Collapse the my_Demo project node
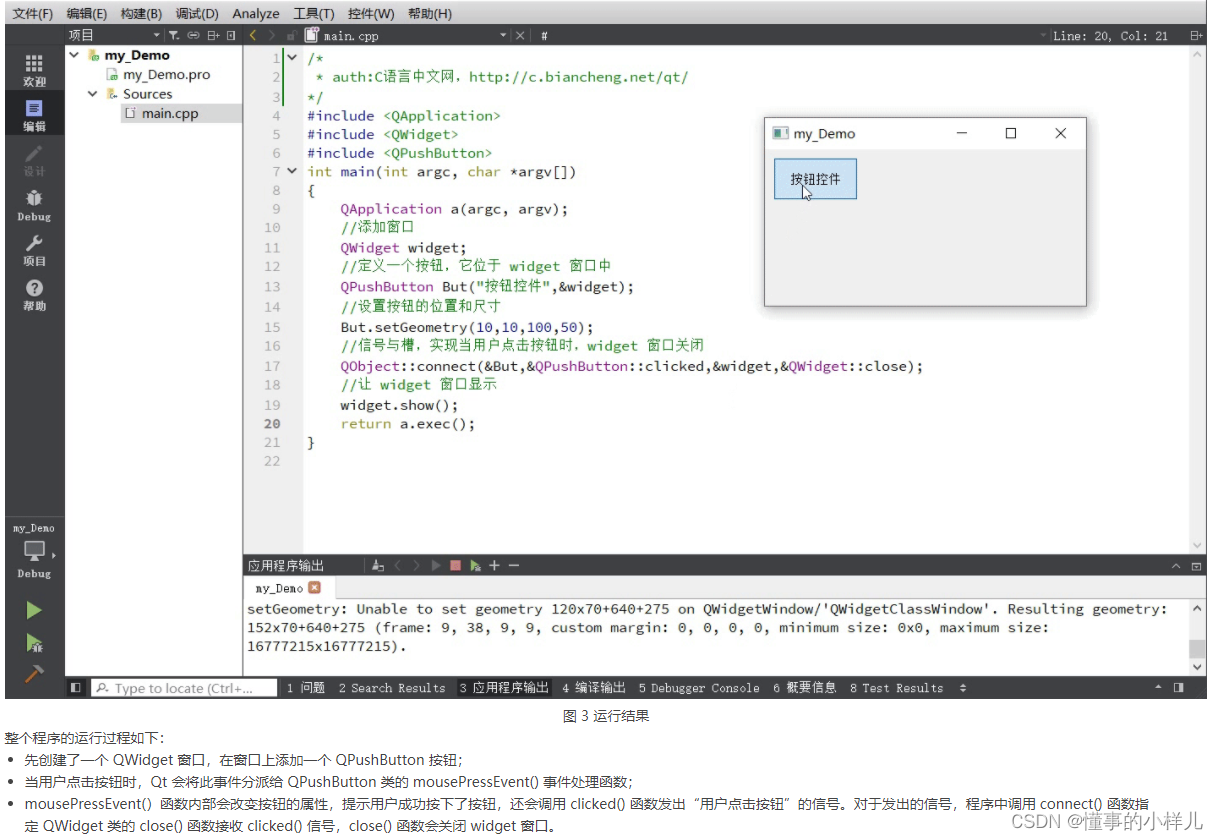 pyautogui.click(x=76, y=55)
